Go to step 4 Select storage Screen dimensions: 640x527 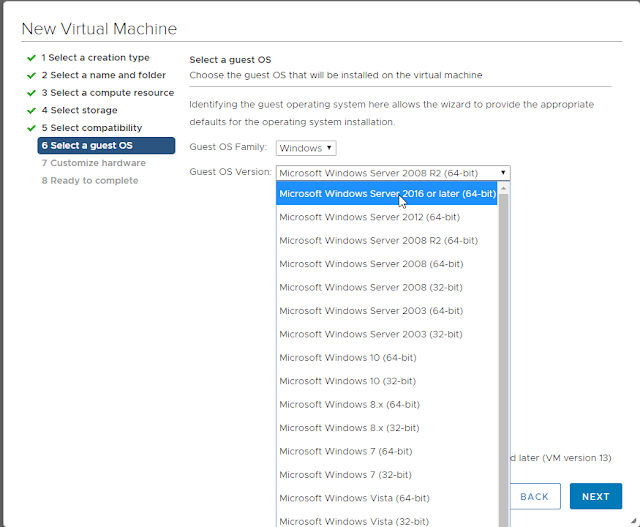click(80, 110)
